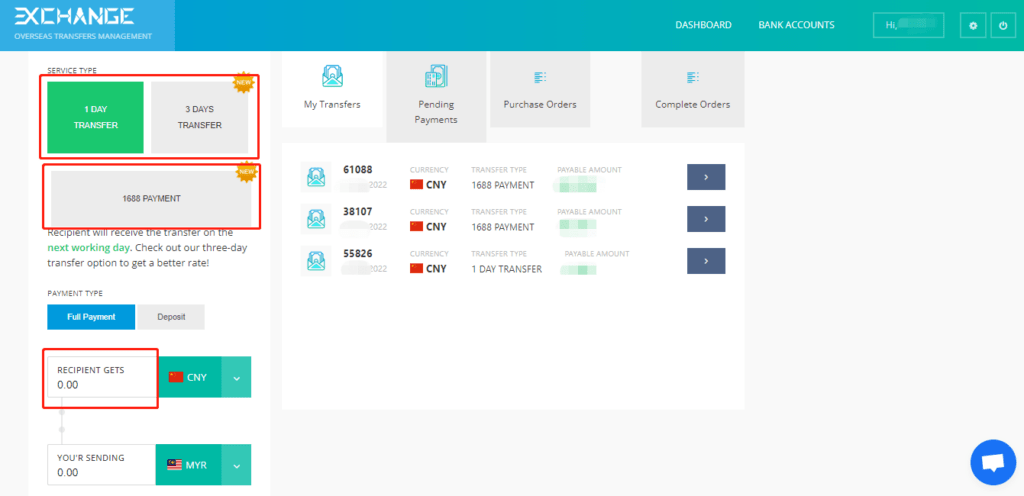Click transfer number 61088
The width and height of the screenshot is (1024, 496).
click(358, 170)
